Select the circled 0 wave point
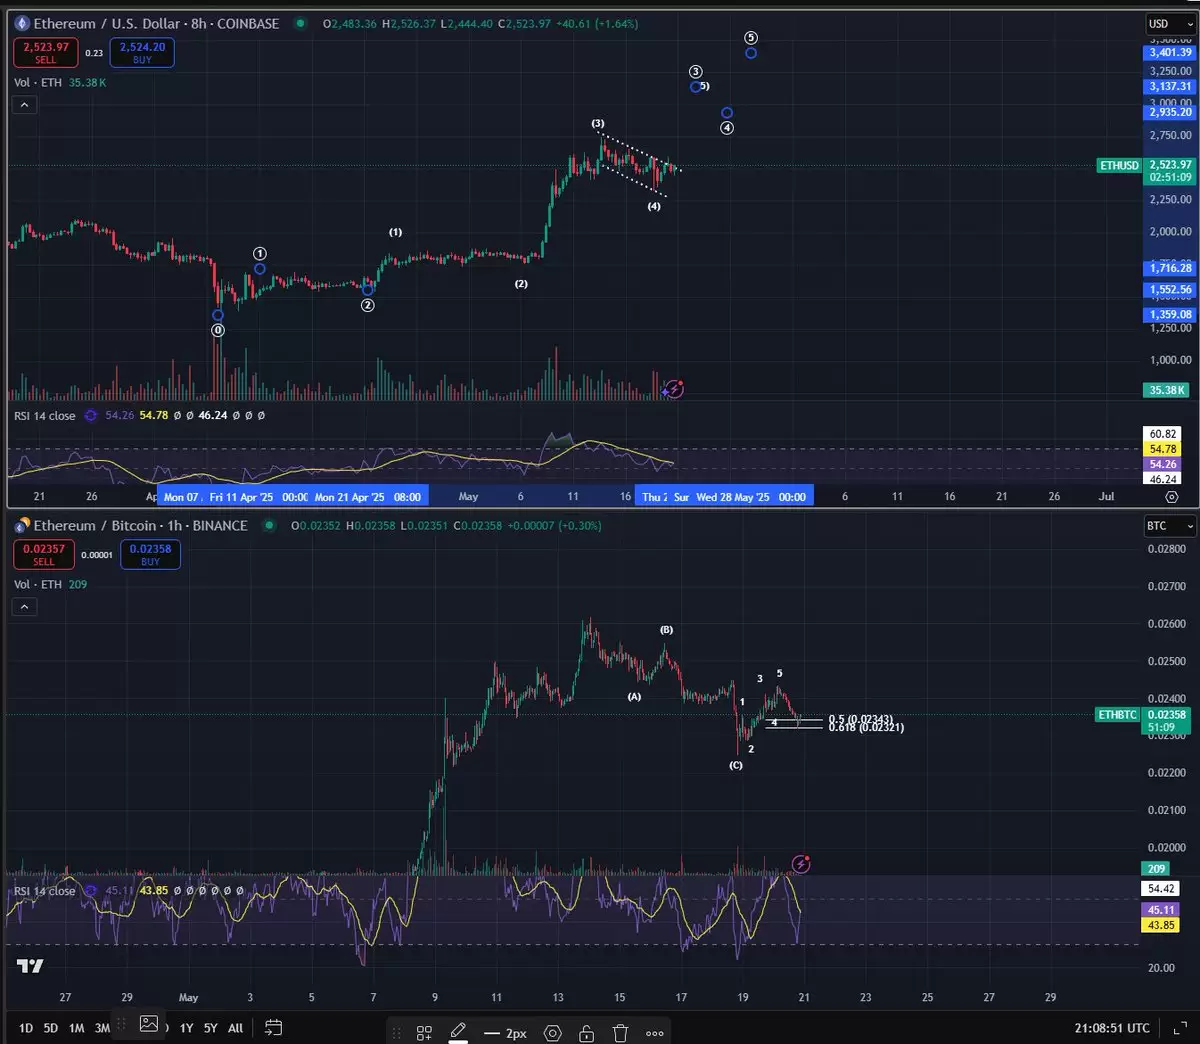 click(218, 330)
